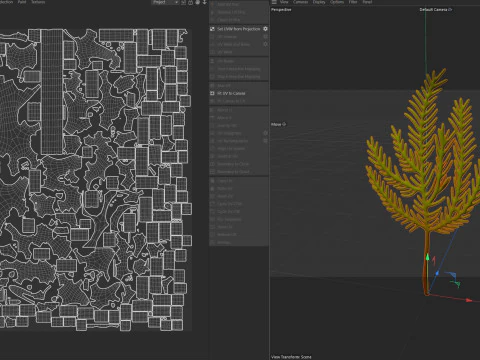
Task: Click the Perspective viewport label
Action: click(281, 10)
